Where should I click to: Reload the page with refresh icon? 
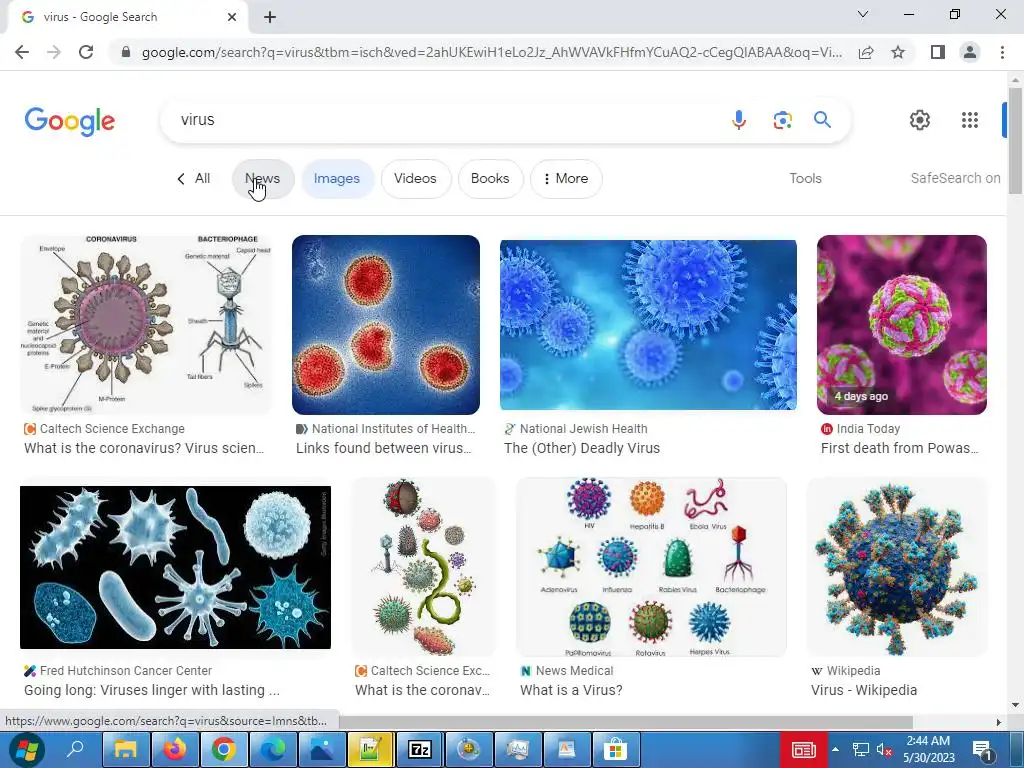click(86, 52)
